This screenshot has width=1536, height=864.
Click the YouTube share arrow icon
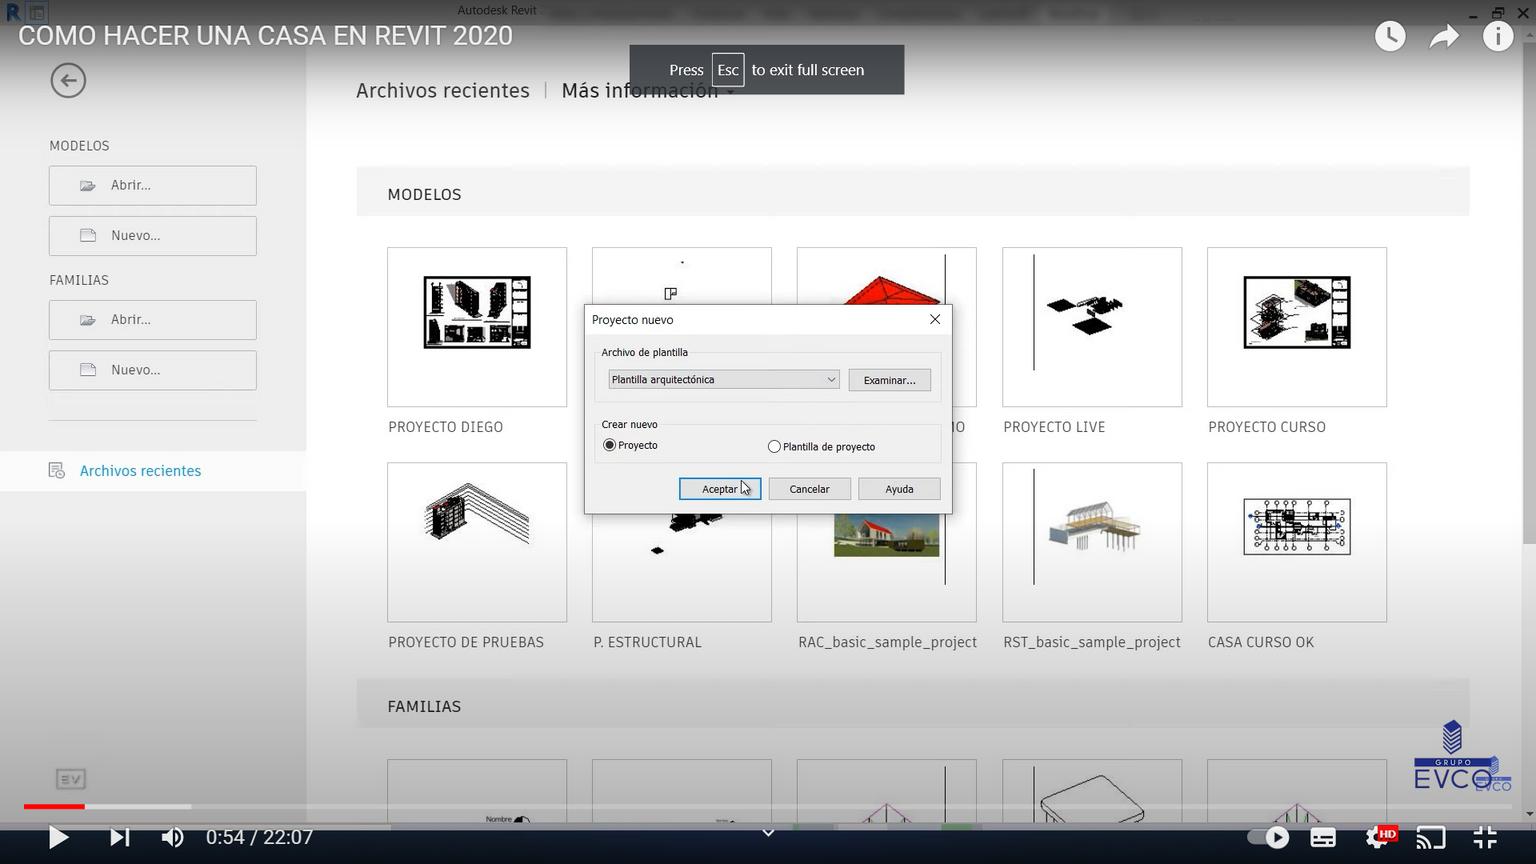tap(1444, 37)
